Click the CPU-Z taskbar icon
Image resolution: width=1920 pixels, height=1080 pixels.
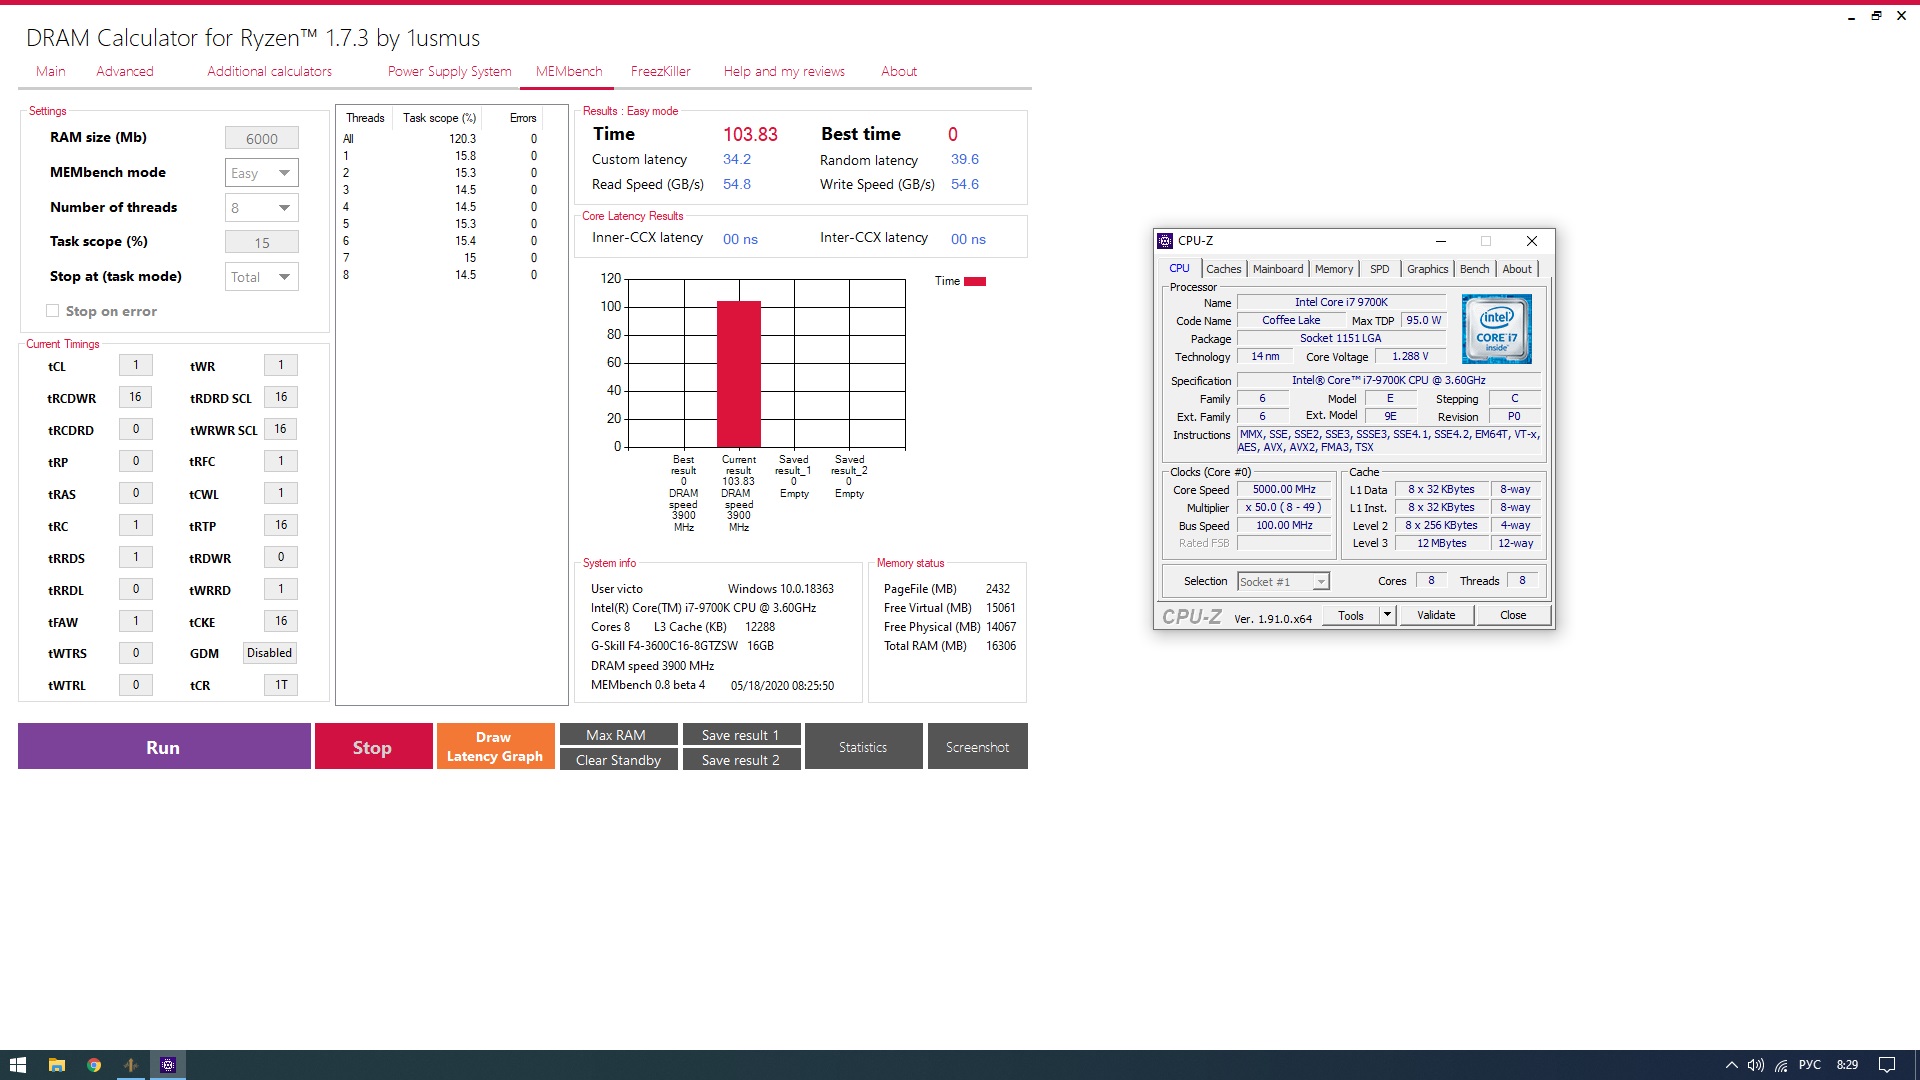coord(168,1065)
